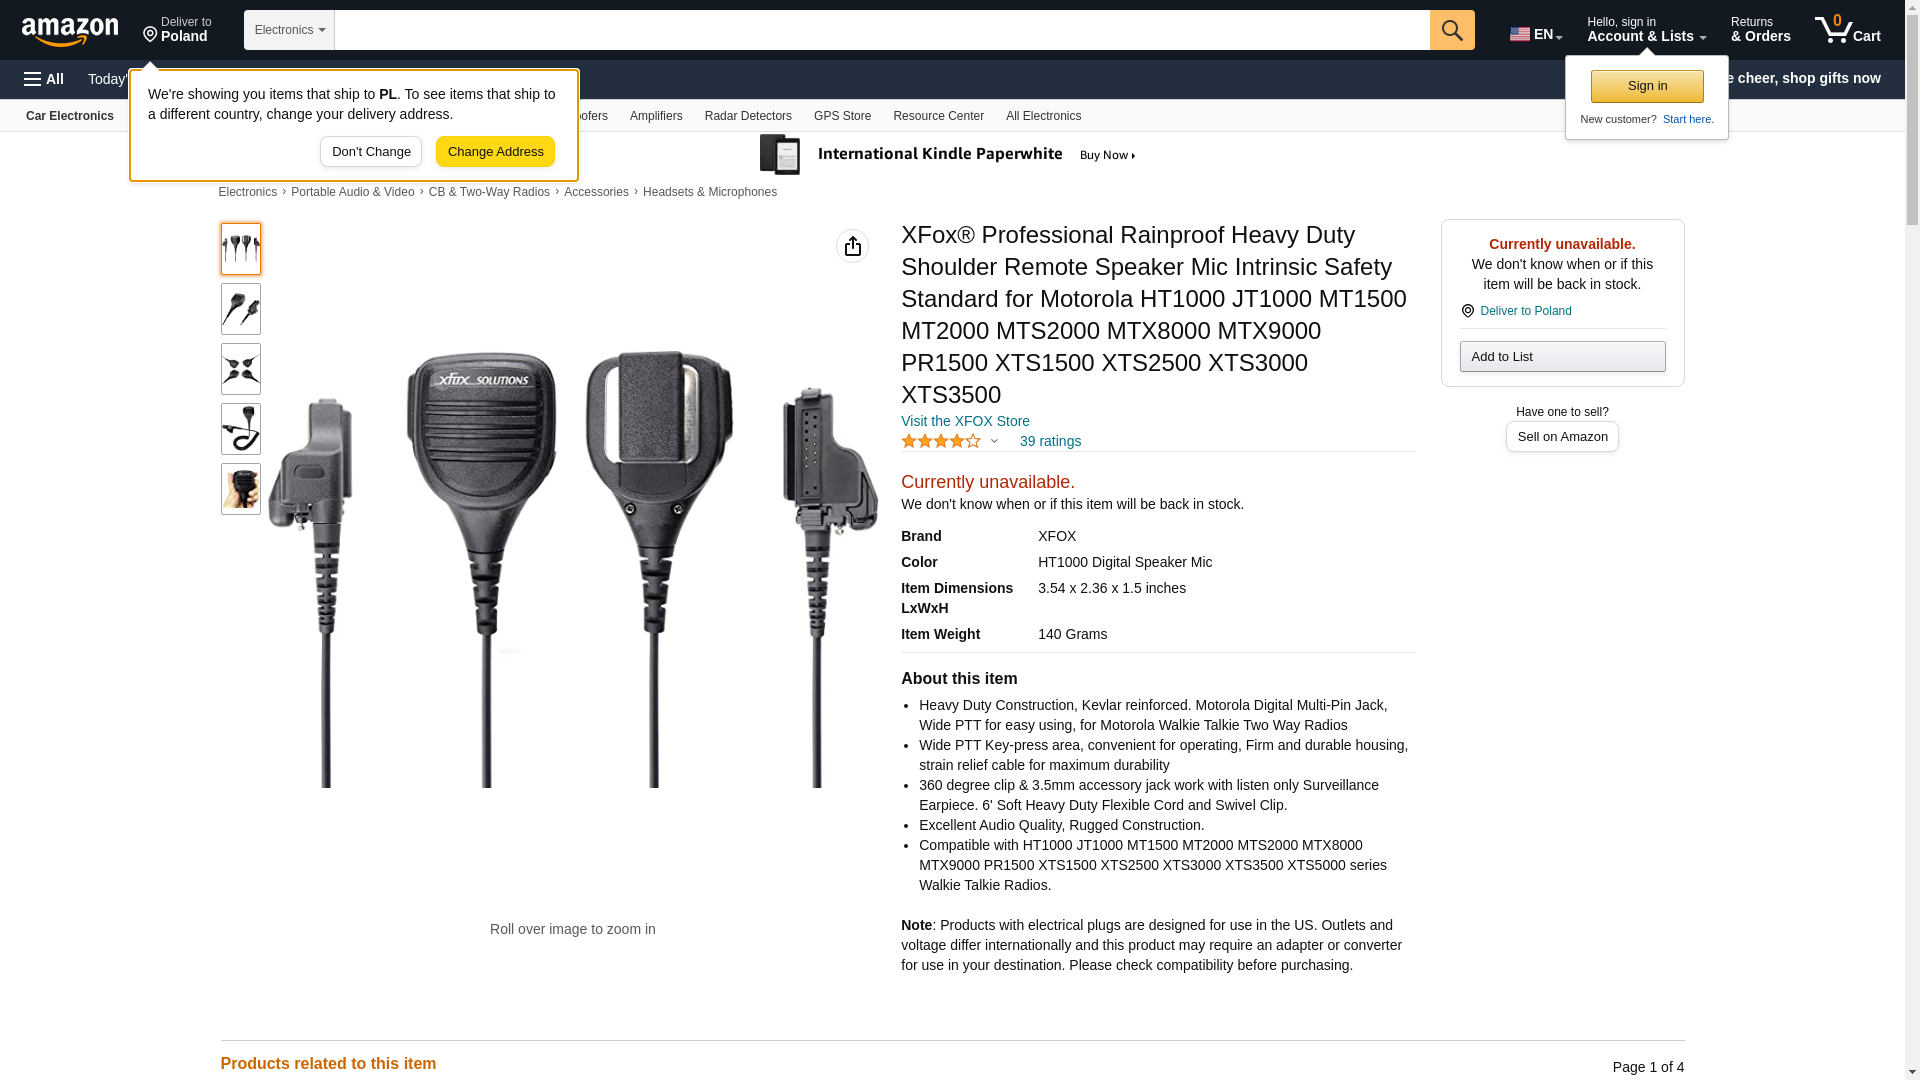The height and width of the screenshot is (1080, 1920).
Task: Click into the search input field
Action: coord(882,30)
